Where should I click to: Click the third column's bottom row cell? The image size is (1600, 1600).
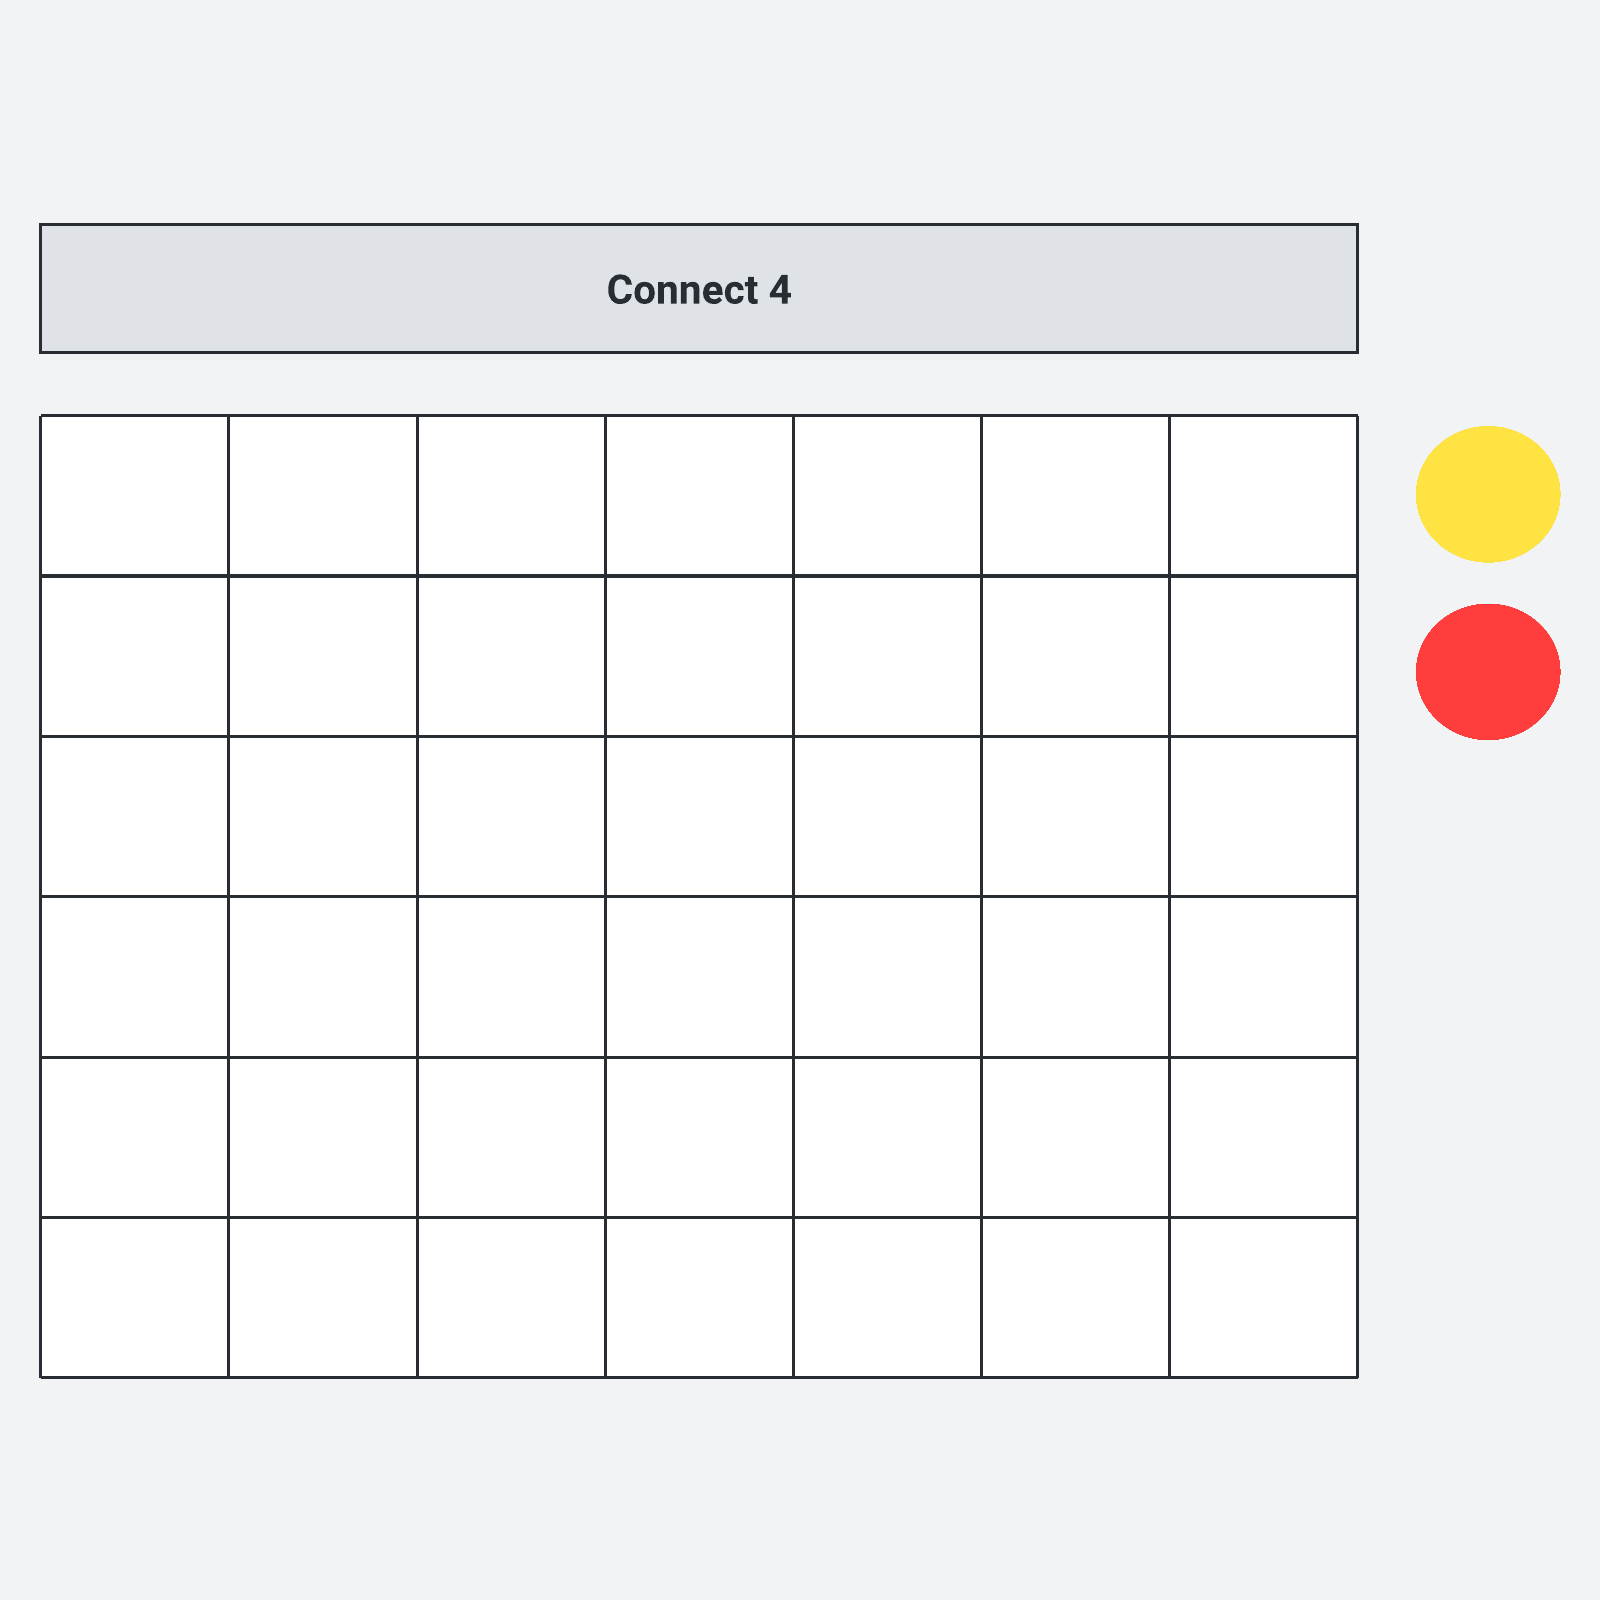pos(510,1297)
